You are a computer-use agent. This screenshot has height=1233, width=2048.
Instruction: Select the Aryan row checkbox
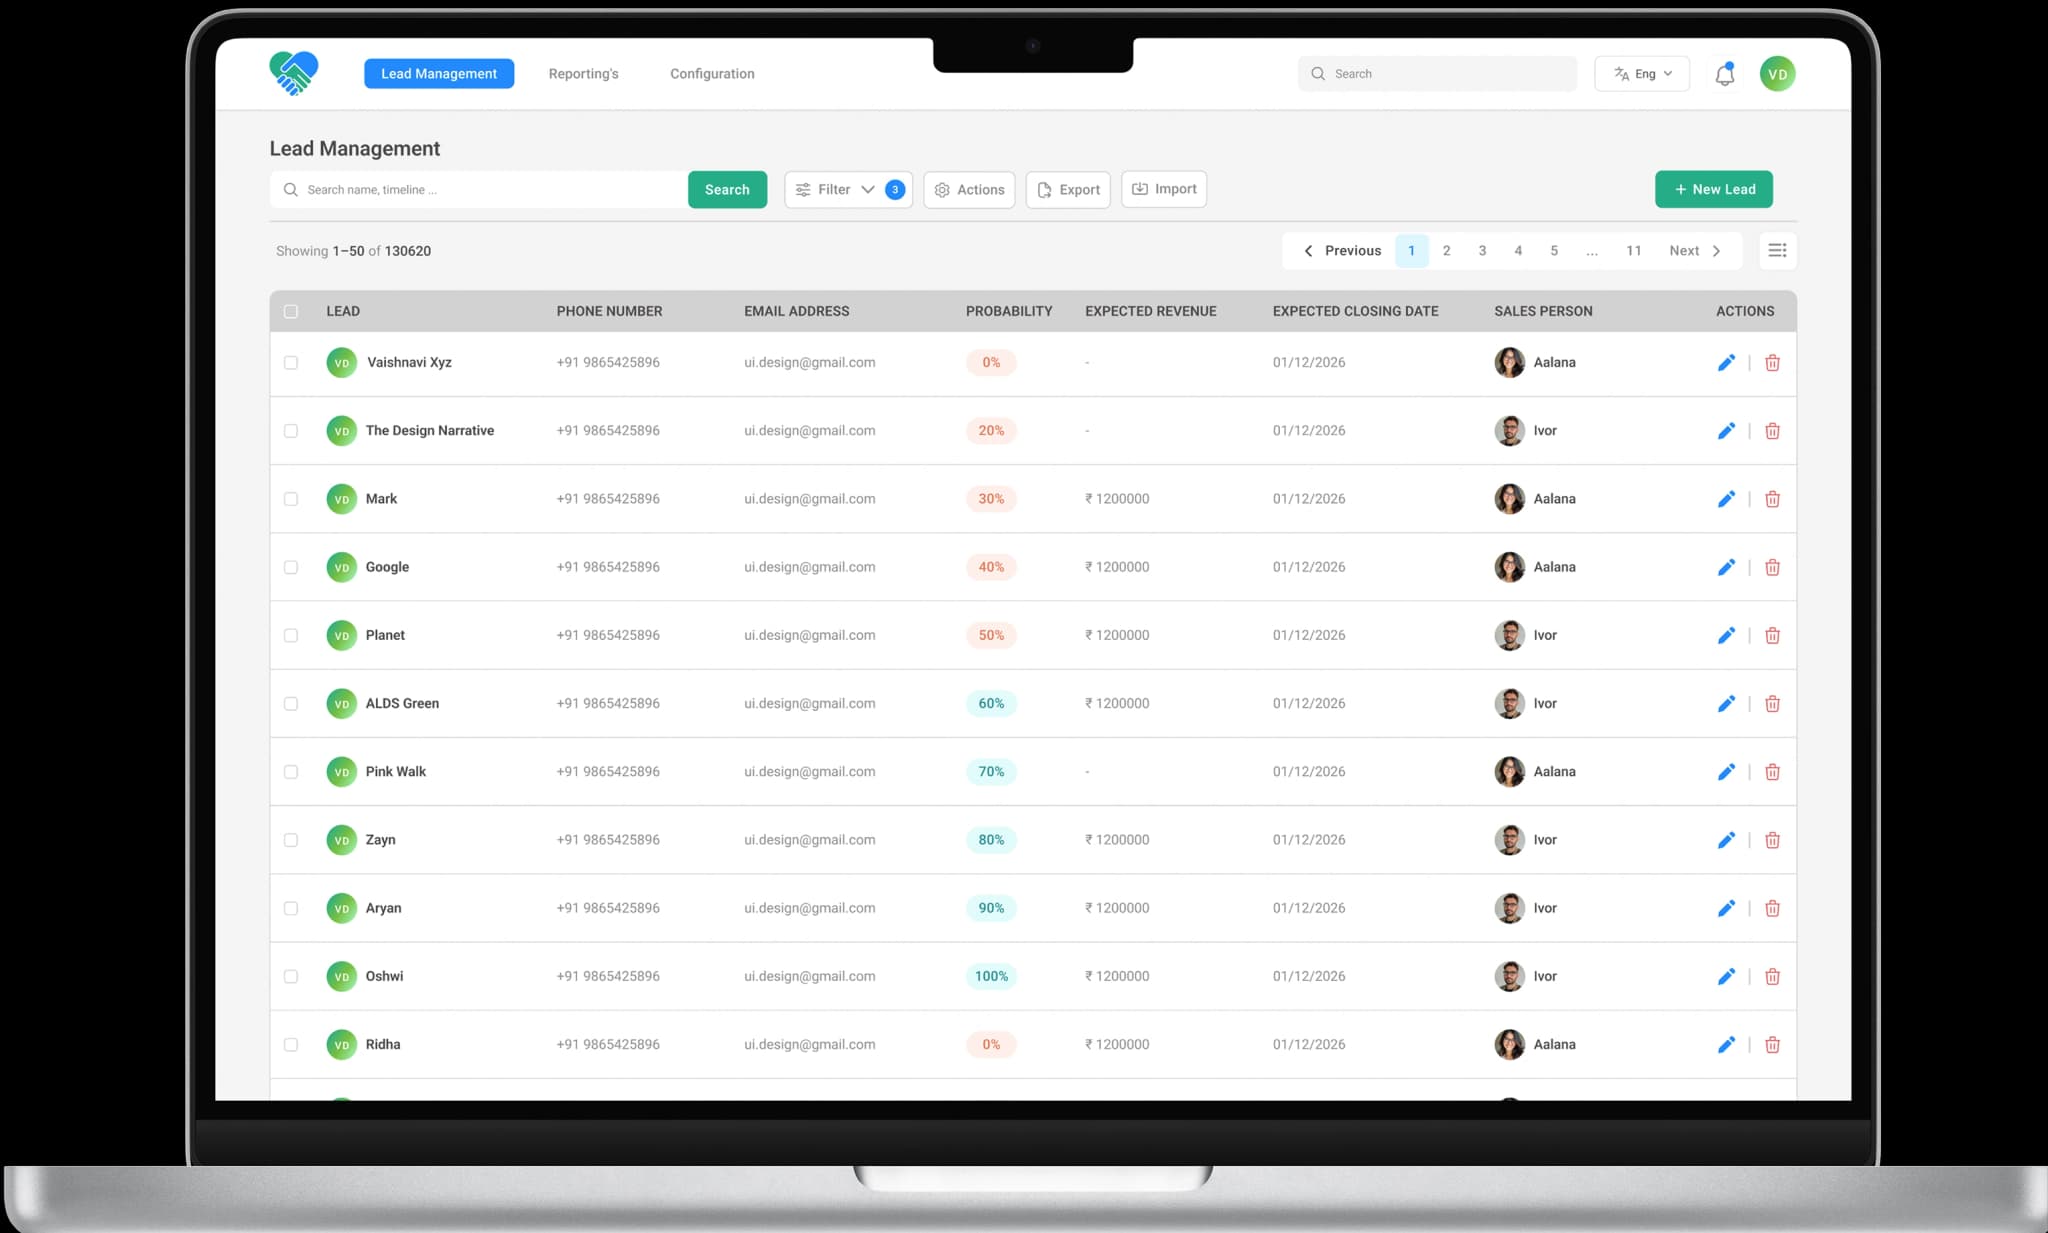291,908
